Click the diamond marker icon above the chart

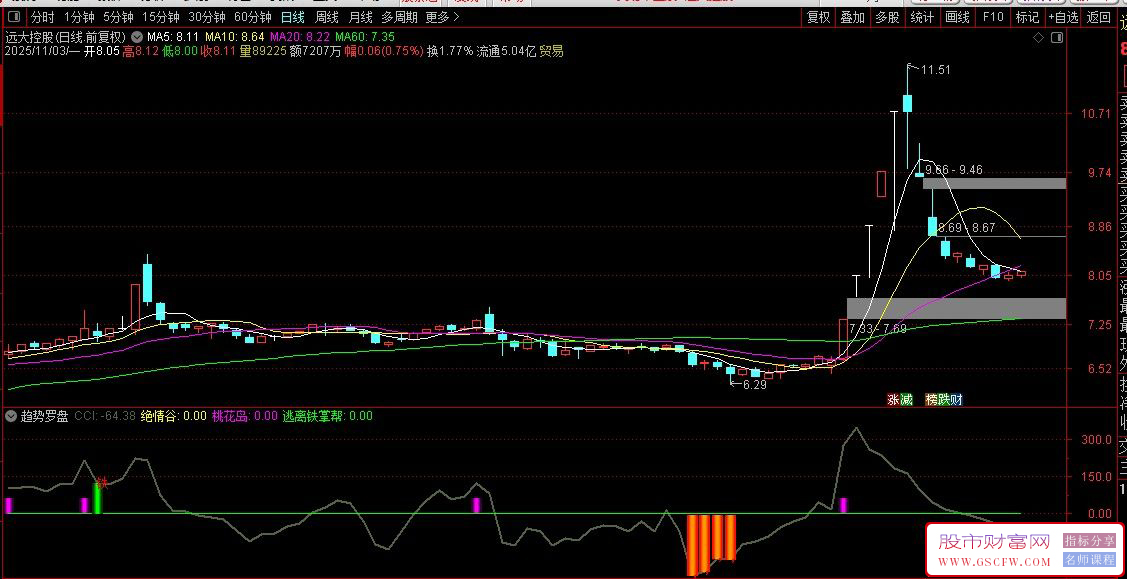click(1040, 36)
